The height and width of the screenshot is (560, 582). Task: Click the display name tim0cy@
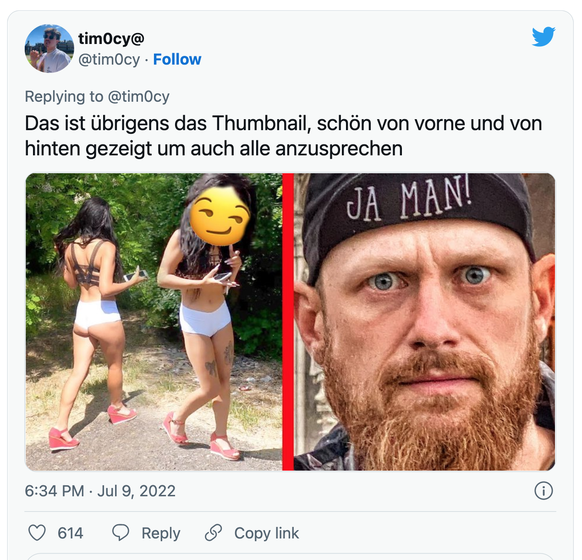[x=111, y=39]
